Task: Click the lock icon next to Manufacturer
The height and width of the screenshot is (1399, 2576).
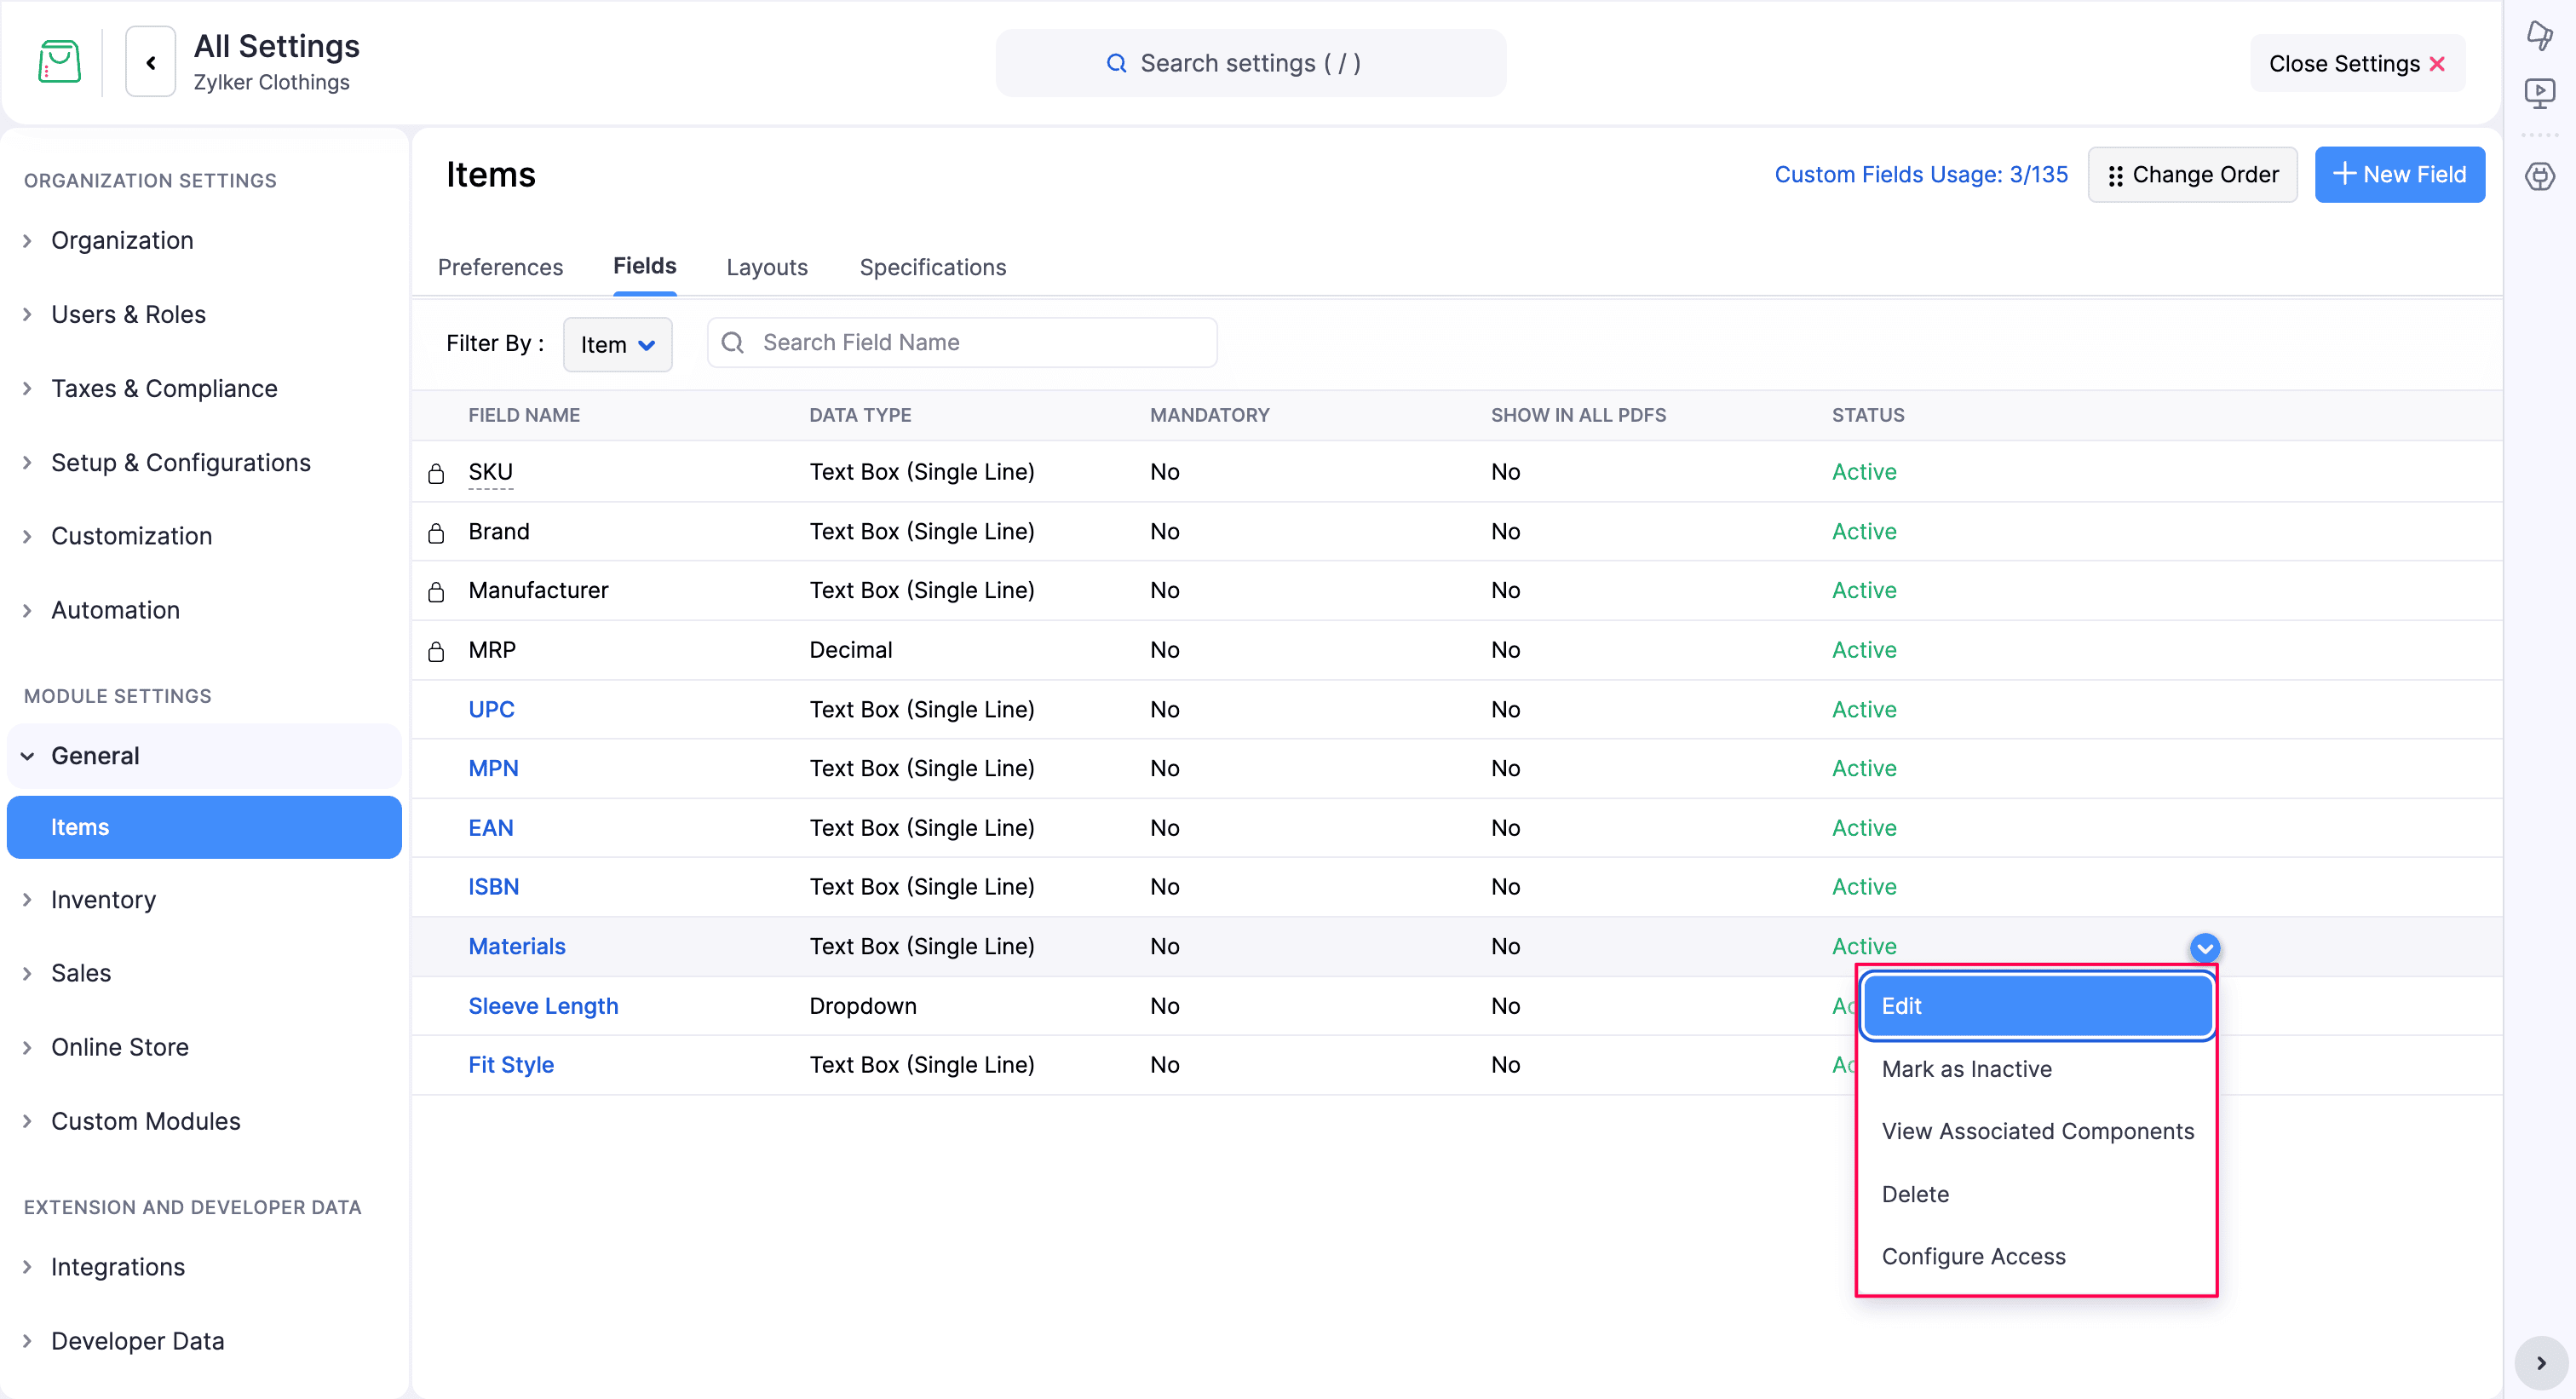Action: [436, 592]
